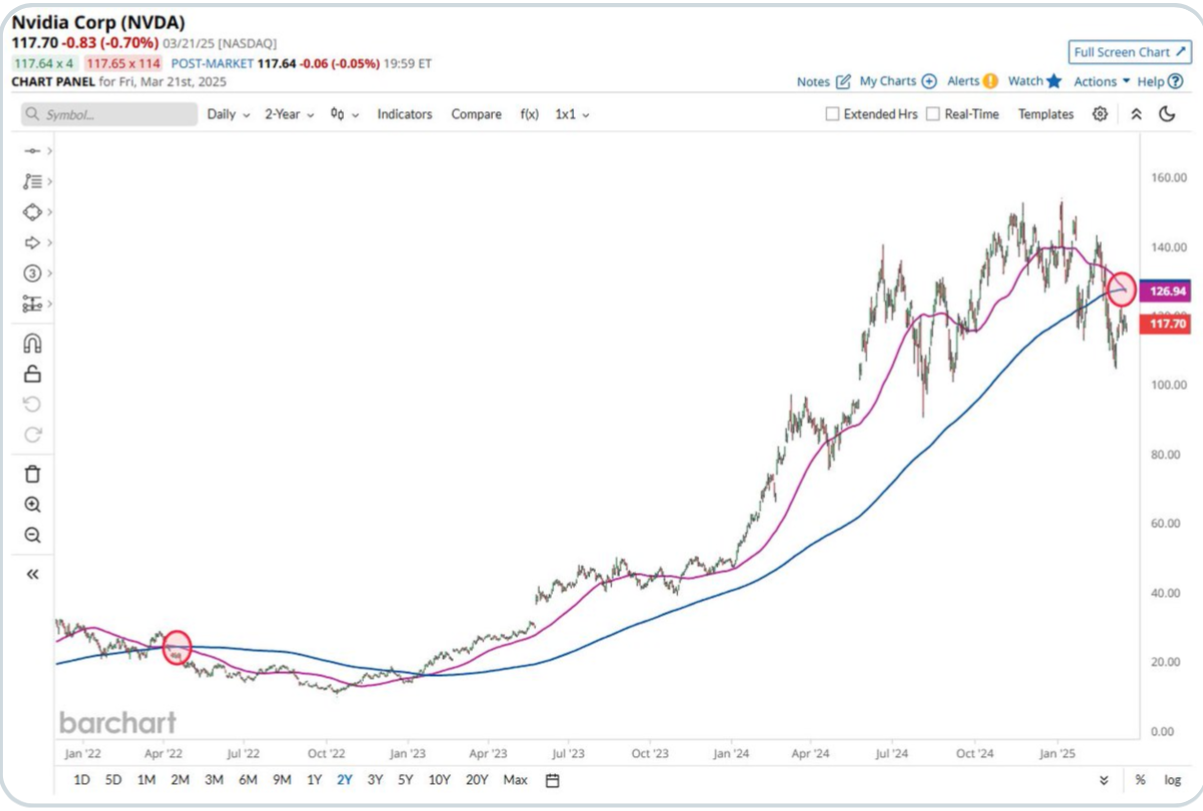1203x811 pixels.
Task: Select the 5Y time range tab
Action: [405, 780]
